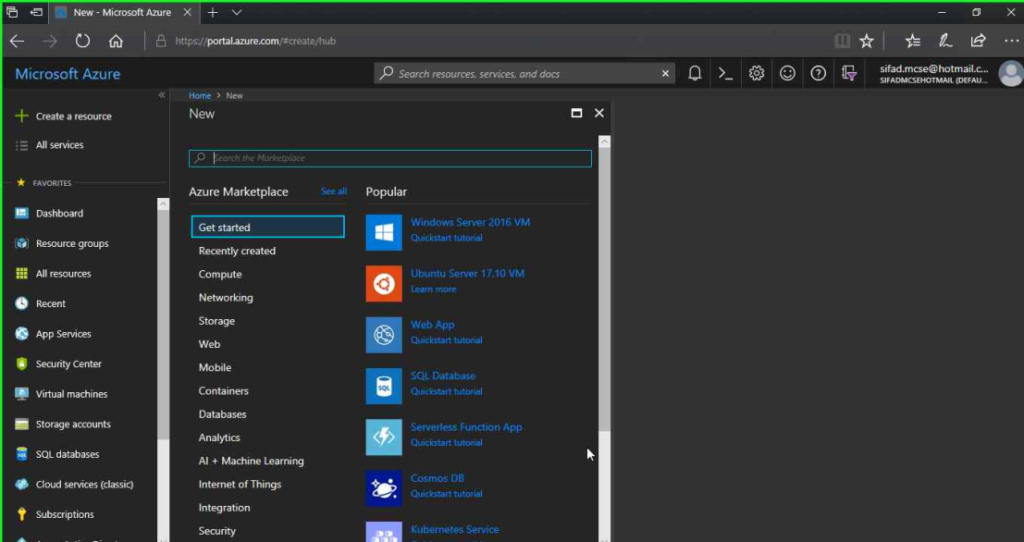Screen dimensions: 1024x542
Task: Select the Recently created category
Action: click(237, 251)
